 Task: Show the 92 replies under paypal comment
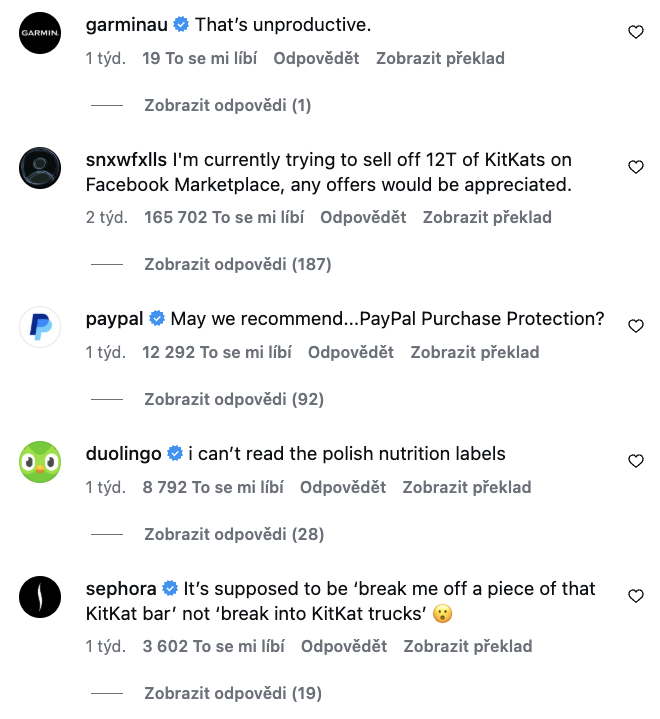(234, 399)
